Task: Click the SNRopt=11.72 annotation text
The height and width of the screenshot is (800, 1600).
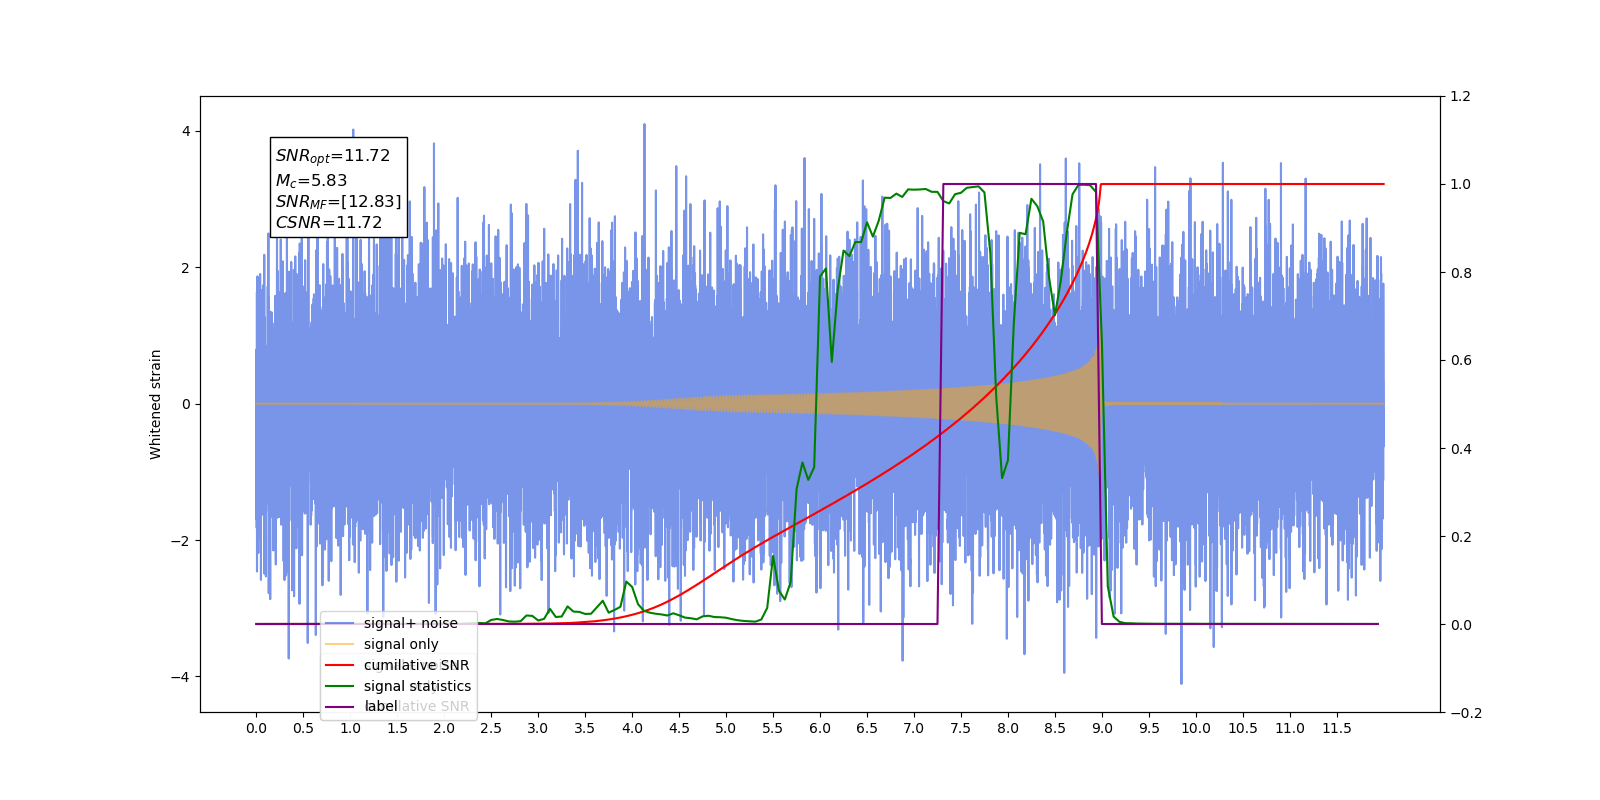Action: click(333, 156)
